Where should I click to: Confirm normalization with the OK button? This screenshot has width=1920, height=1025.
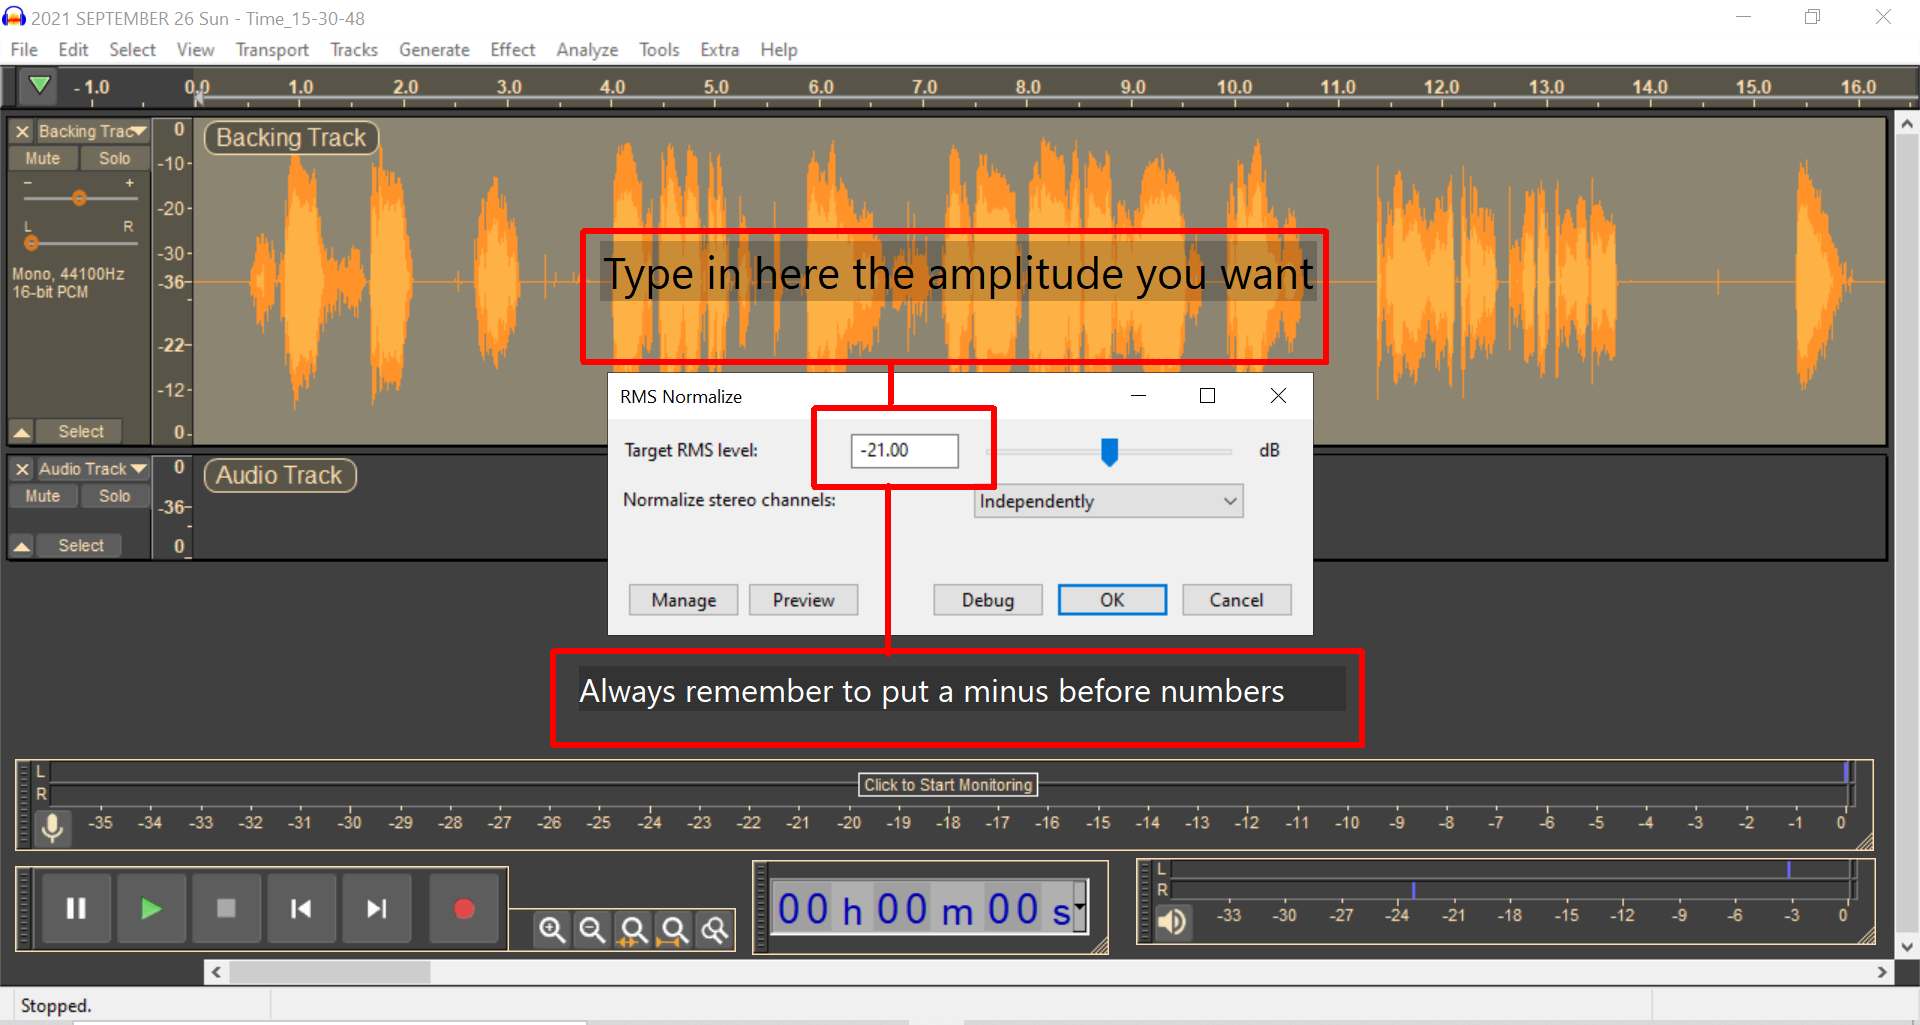pos(1111,600)
